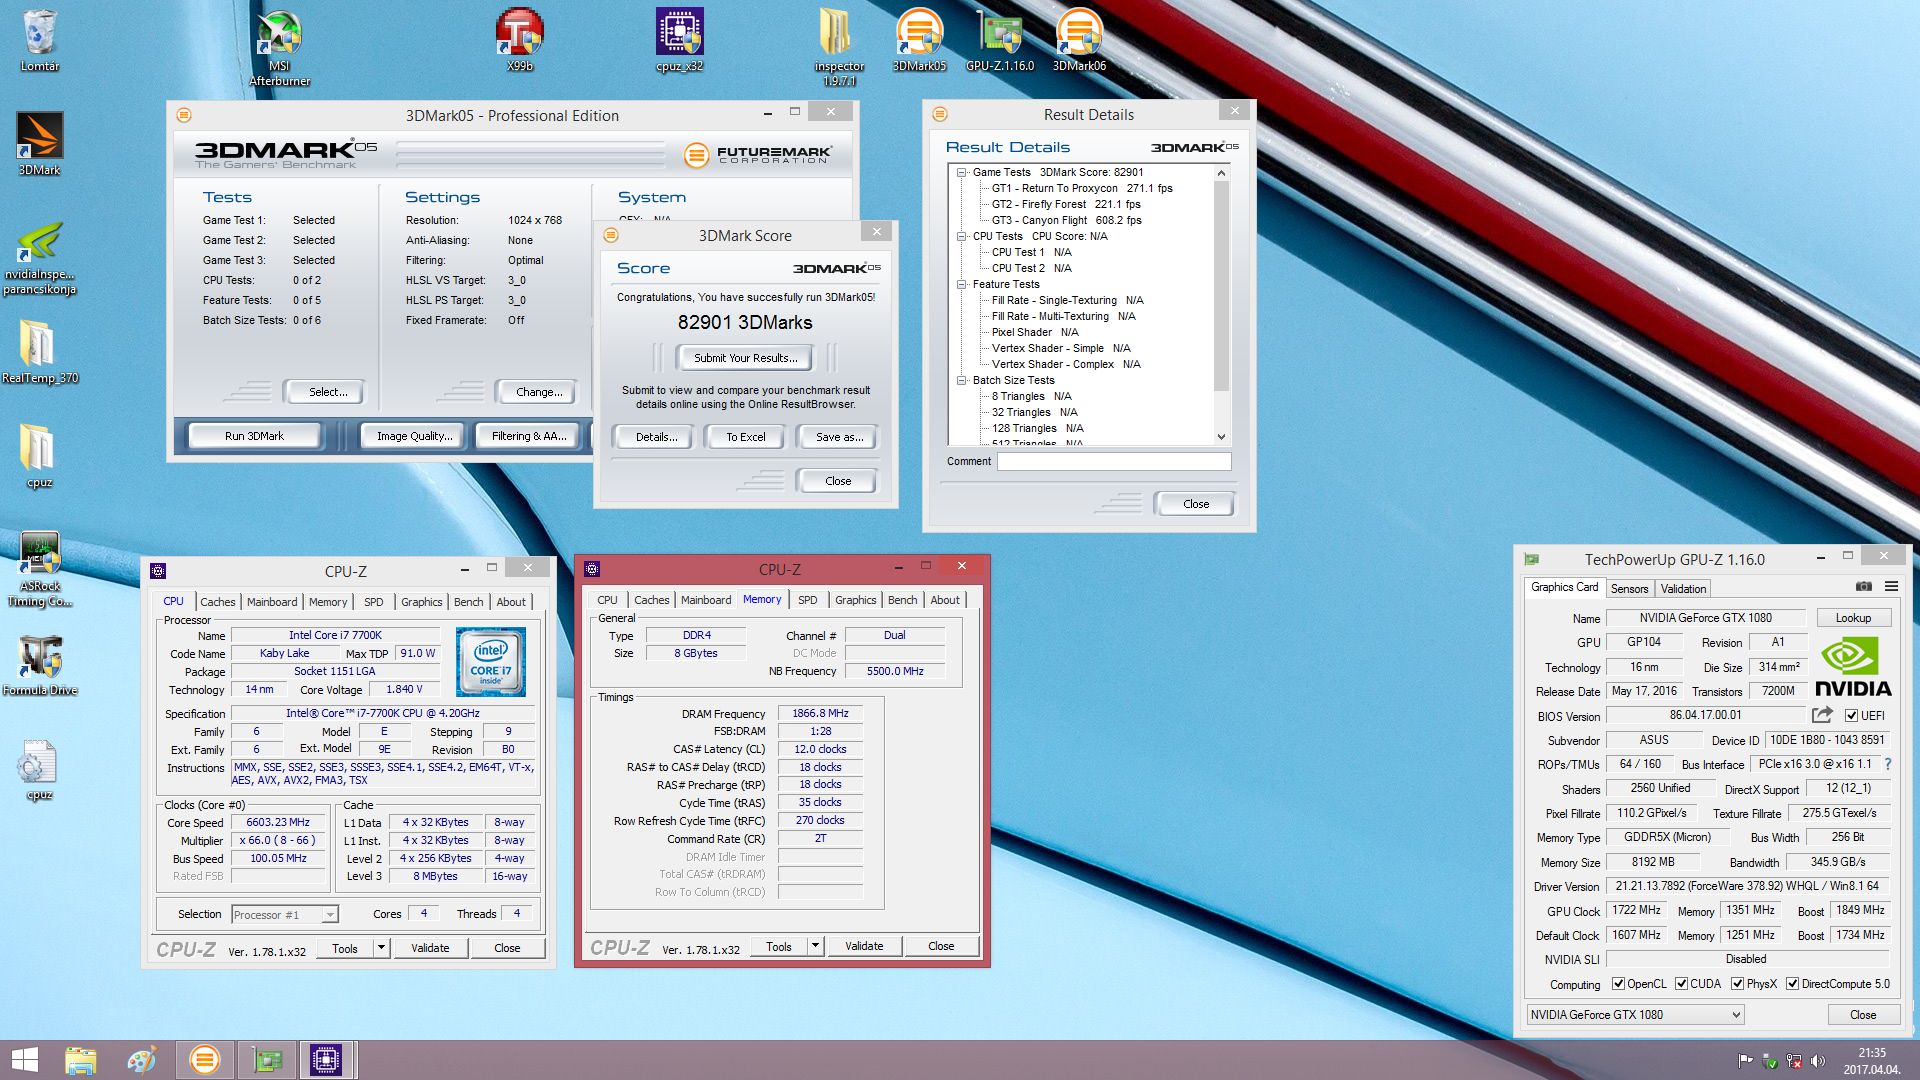Open Tools dropdown arrow in memory CPU-Z
Screen dimensions: 1920x1080
(x=815, y=946)
